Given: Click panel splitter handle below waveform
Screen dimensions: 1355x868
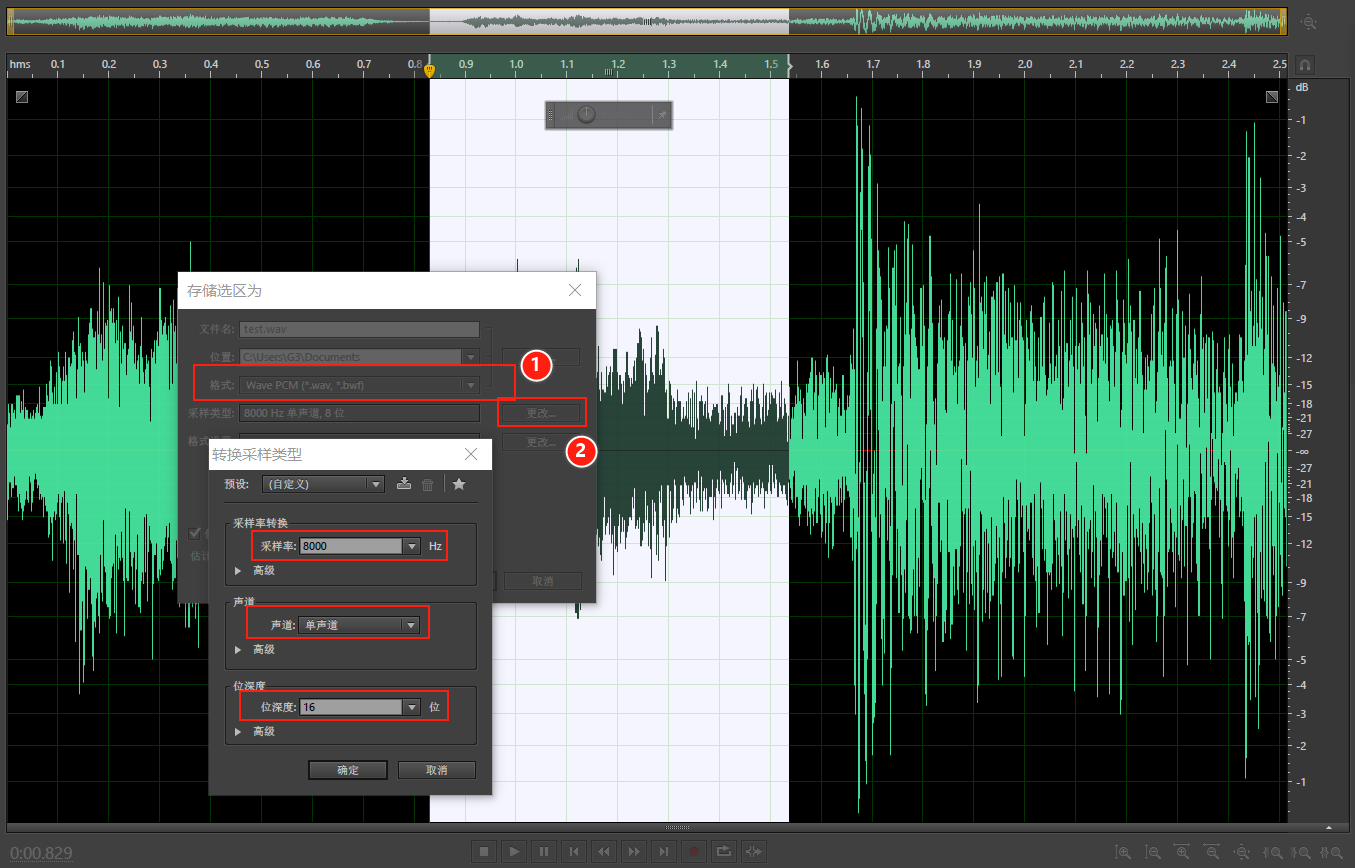Looking at the screenshot, I should [x=677, y=828].
